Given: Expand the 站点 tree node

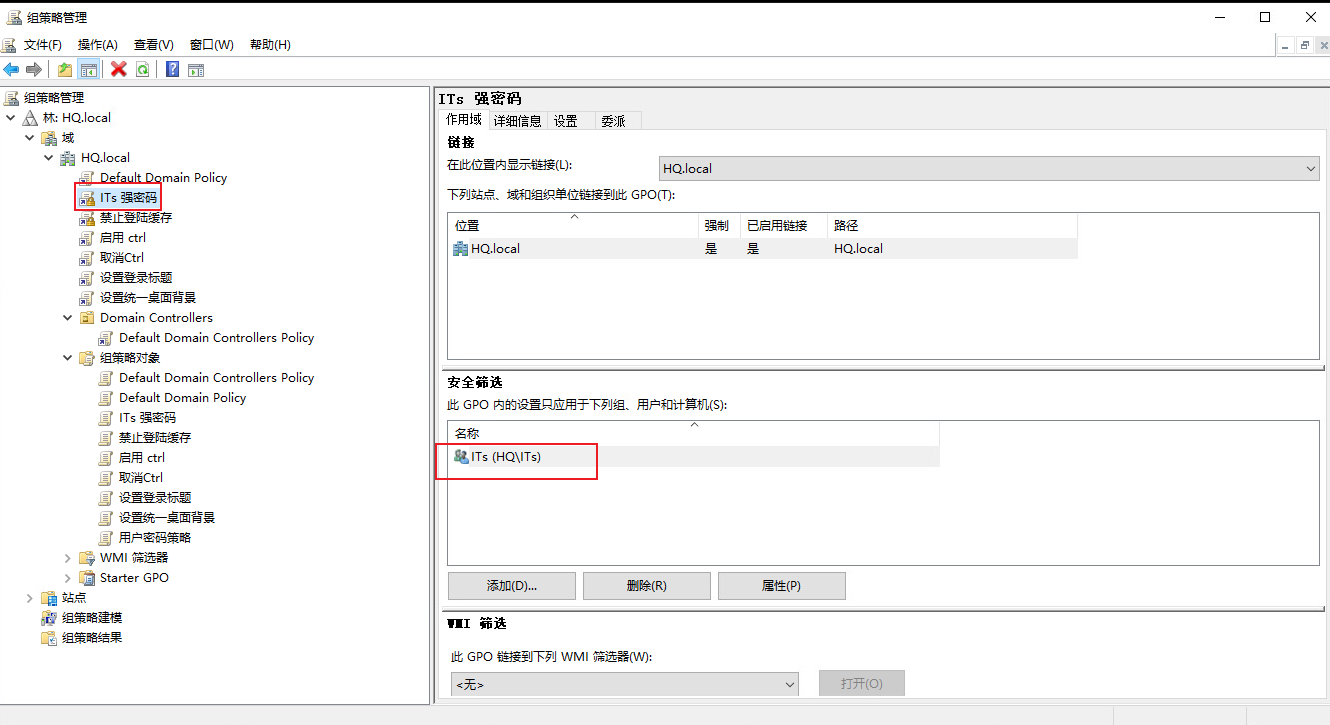Looking at the screenshot, I should [29, 598].
